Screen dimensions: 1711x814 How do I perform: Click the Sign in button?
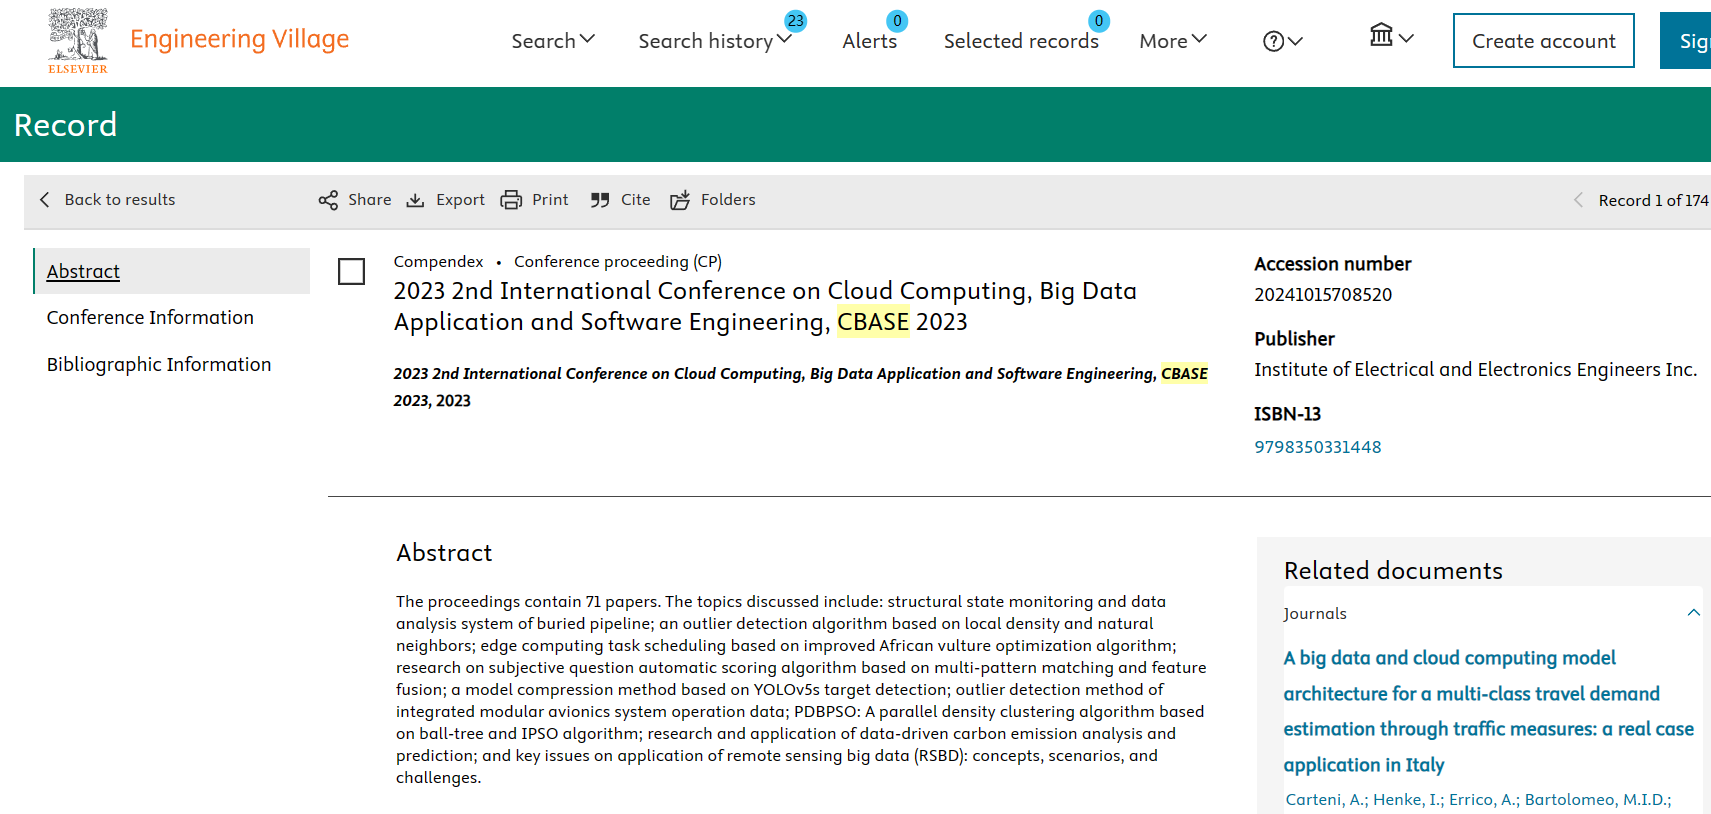click(x=1686, y=41)
